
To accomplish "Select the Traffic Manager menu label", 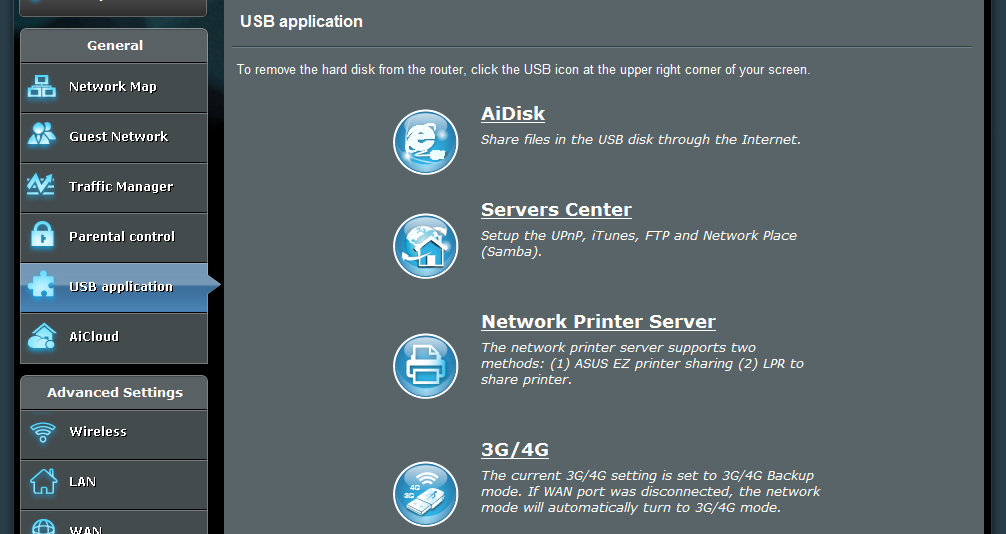I will [x=121, y=187].
